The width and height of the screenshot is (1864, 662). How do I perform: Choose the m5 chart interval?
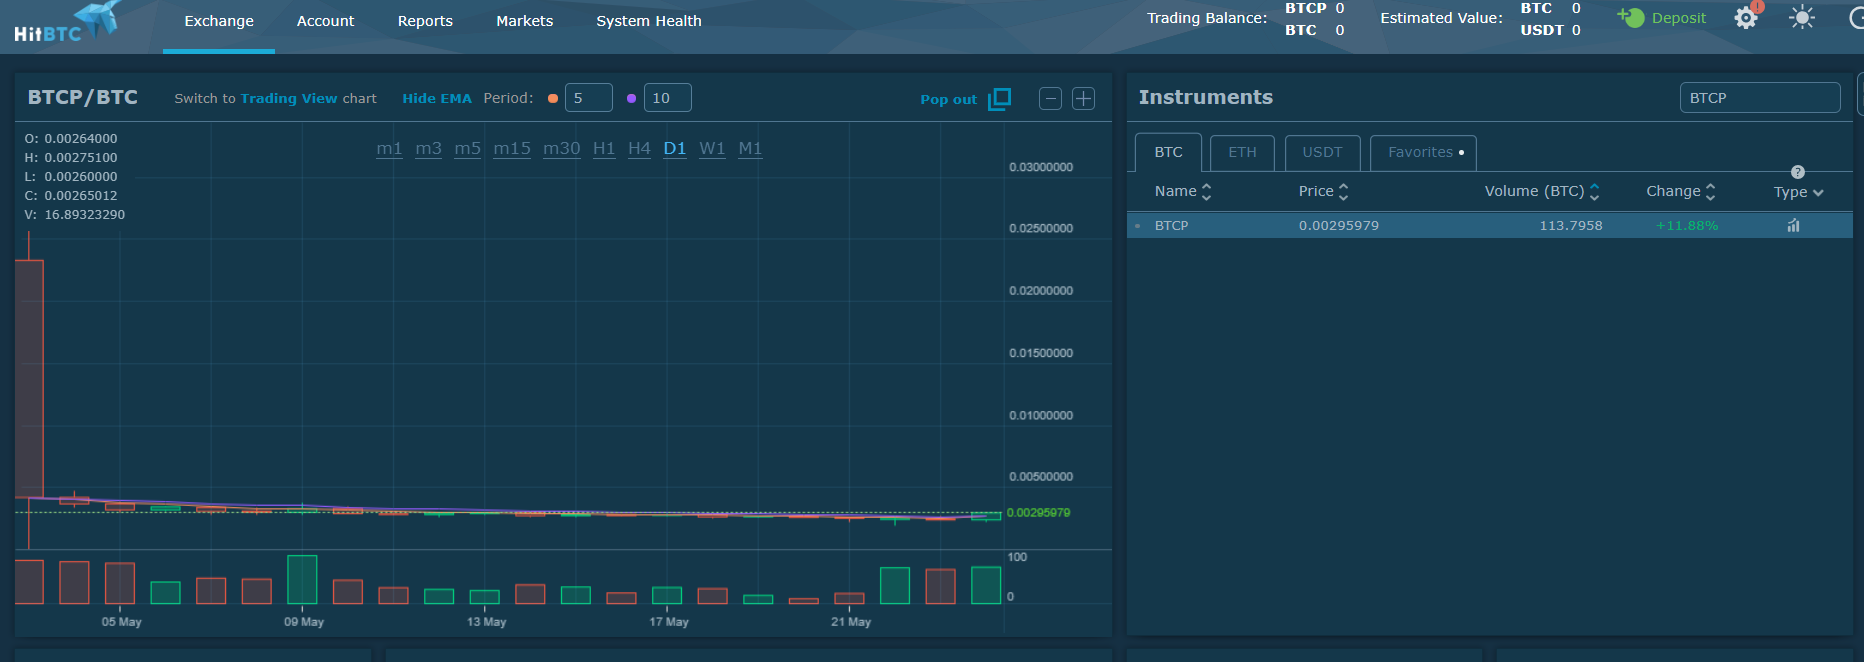pos(468,149)
